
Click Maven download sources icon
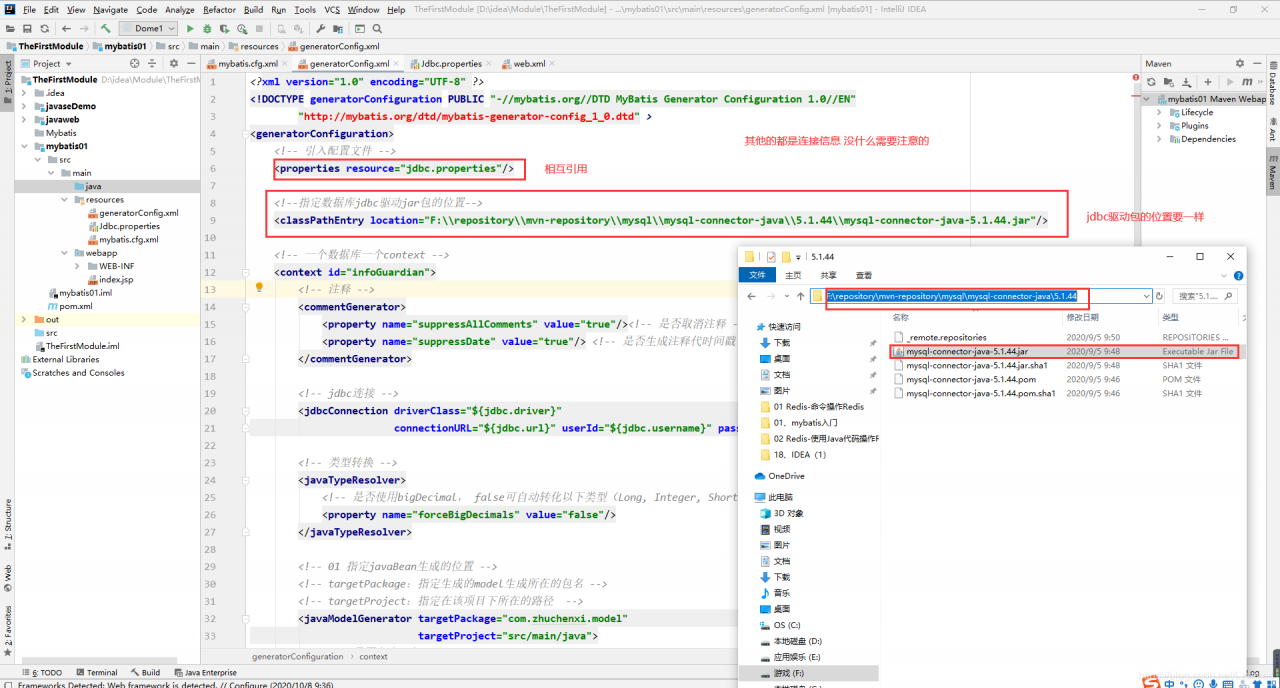click(1187, 82)
